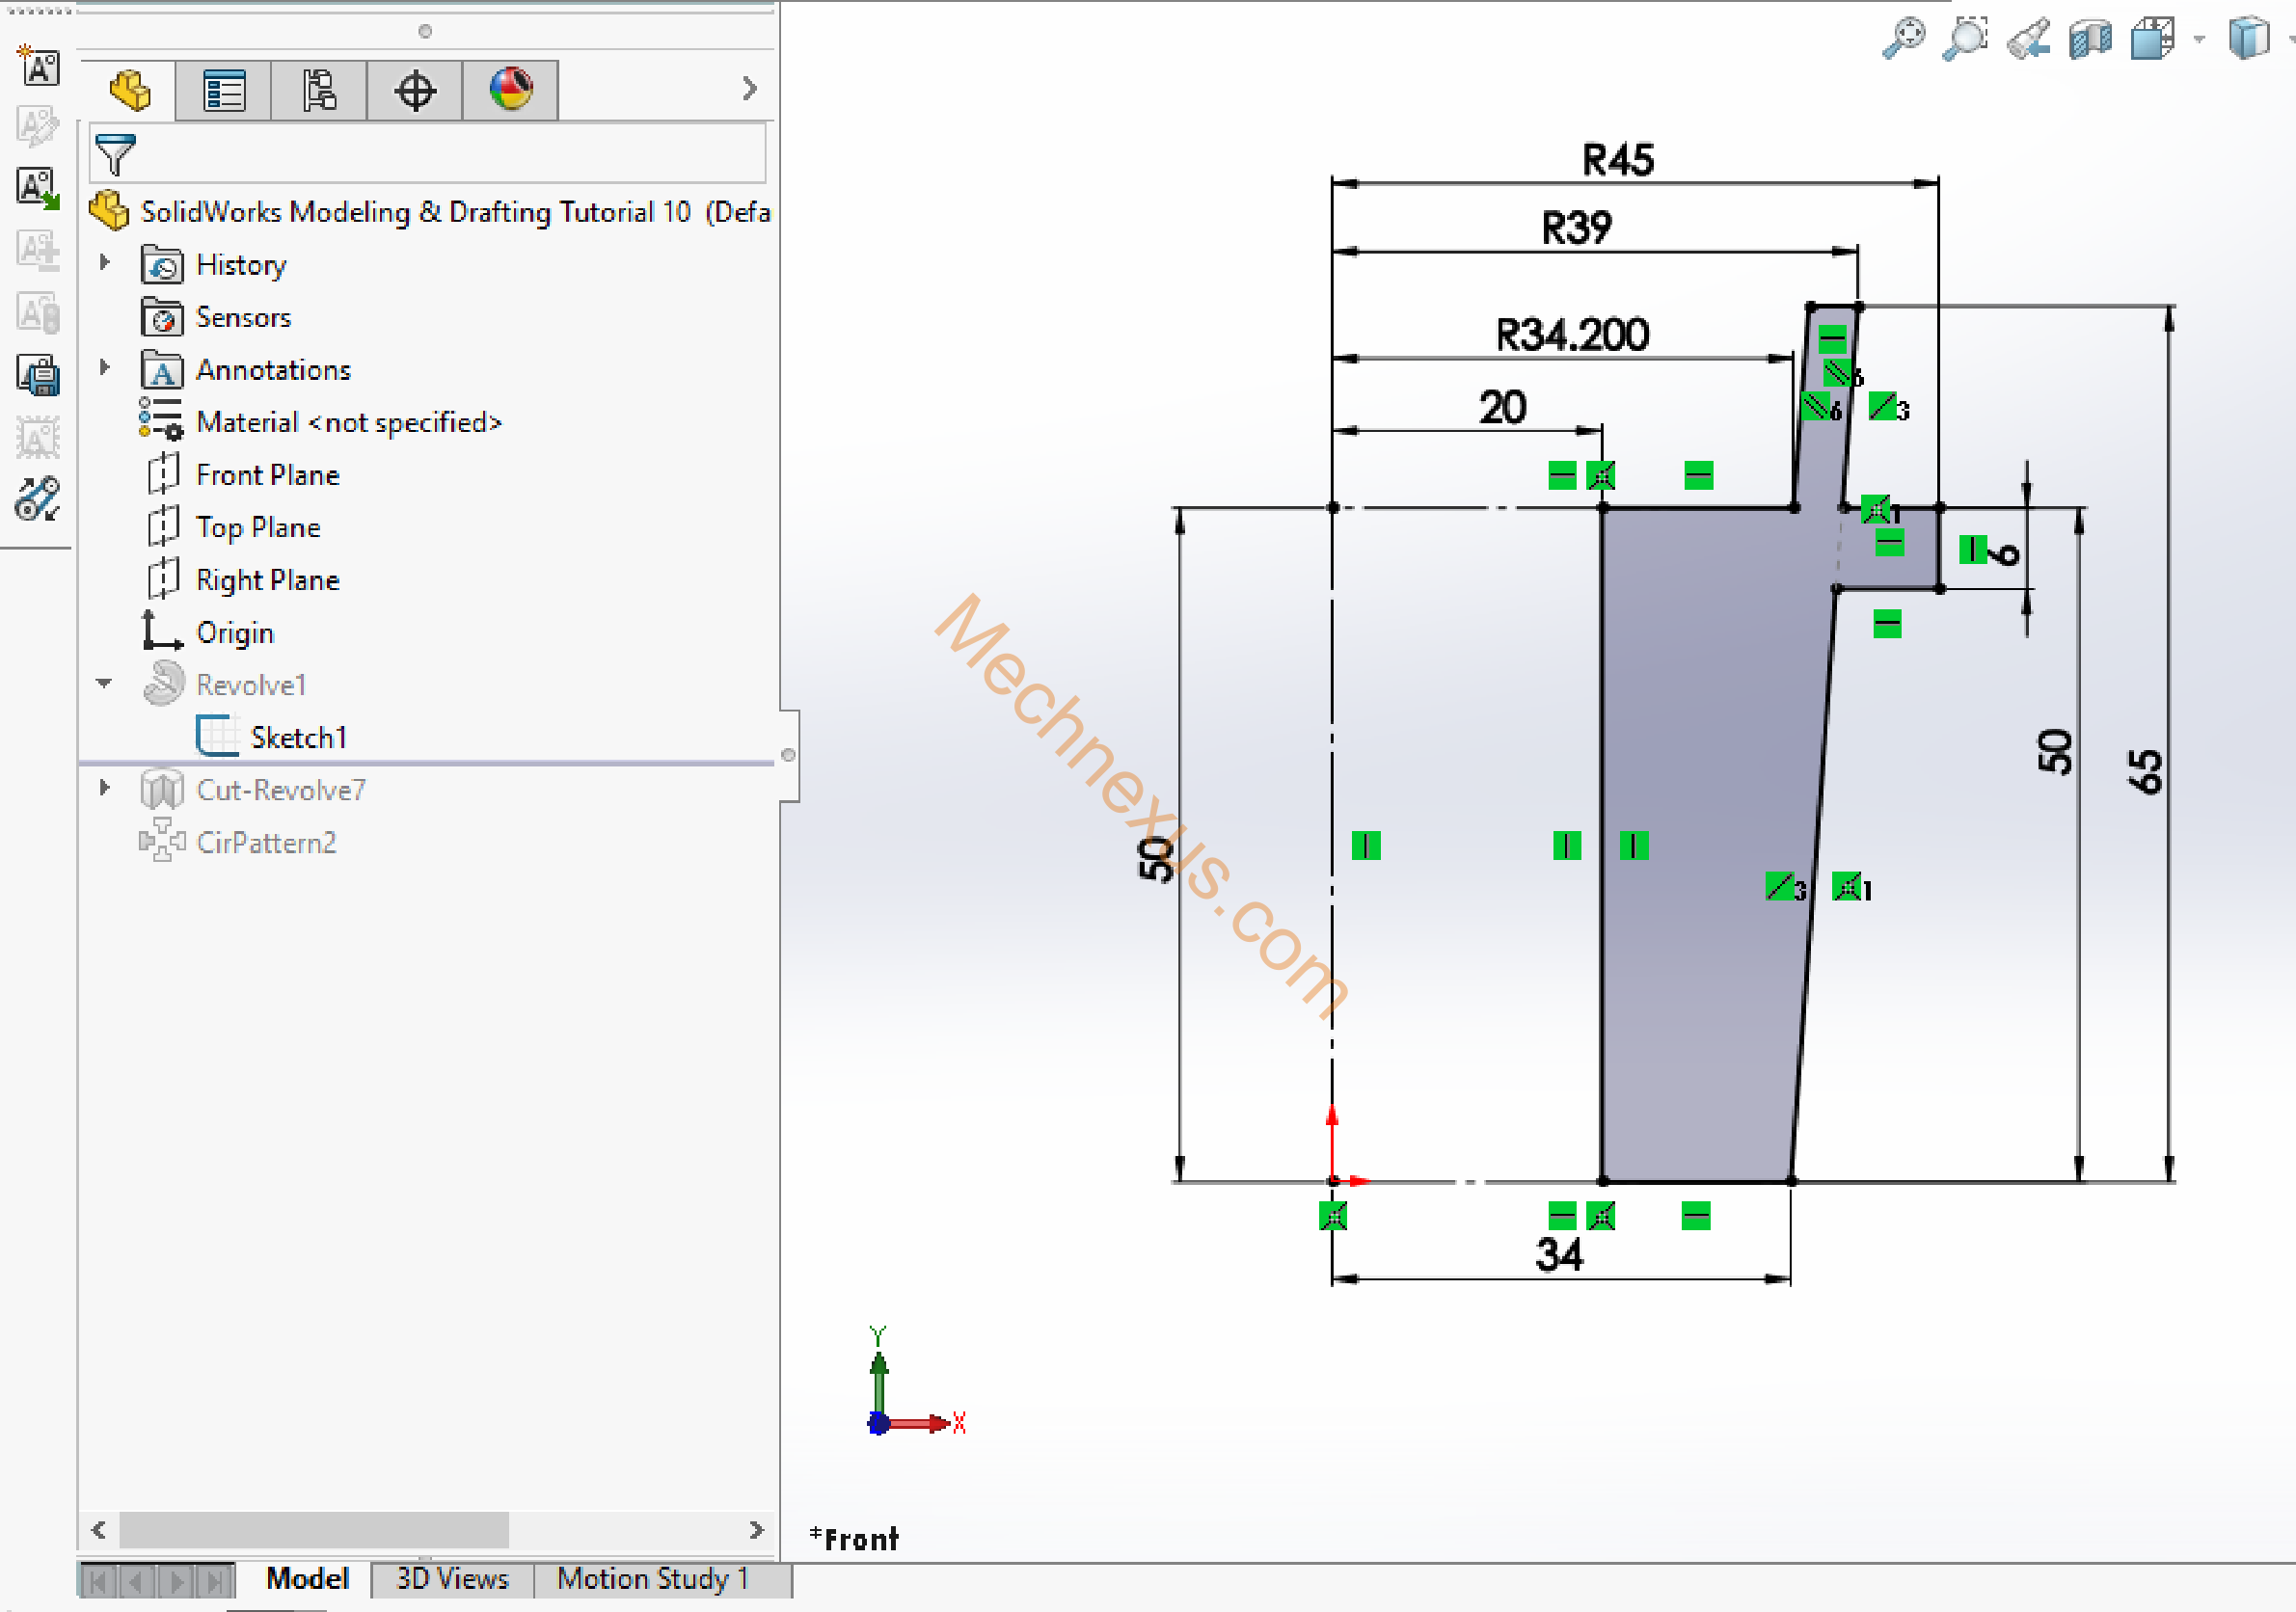Click the Section View icon
The height and width of the screenshot is (1612, 2296).
[x=2090, y=39]
